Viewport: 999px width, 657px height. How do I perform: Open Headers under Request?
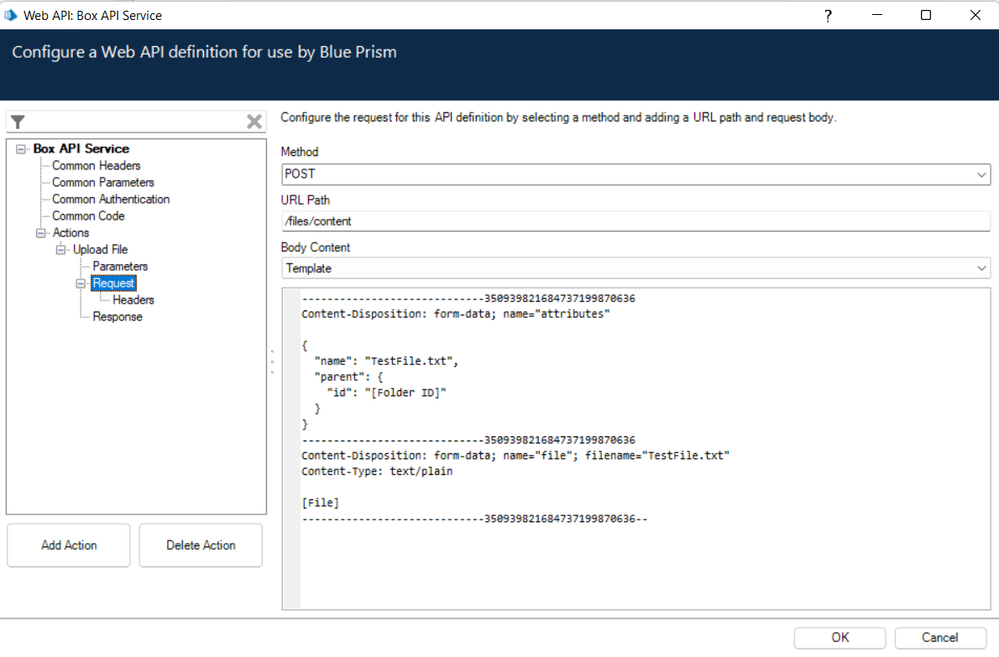[133, 300]
